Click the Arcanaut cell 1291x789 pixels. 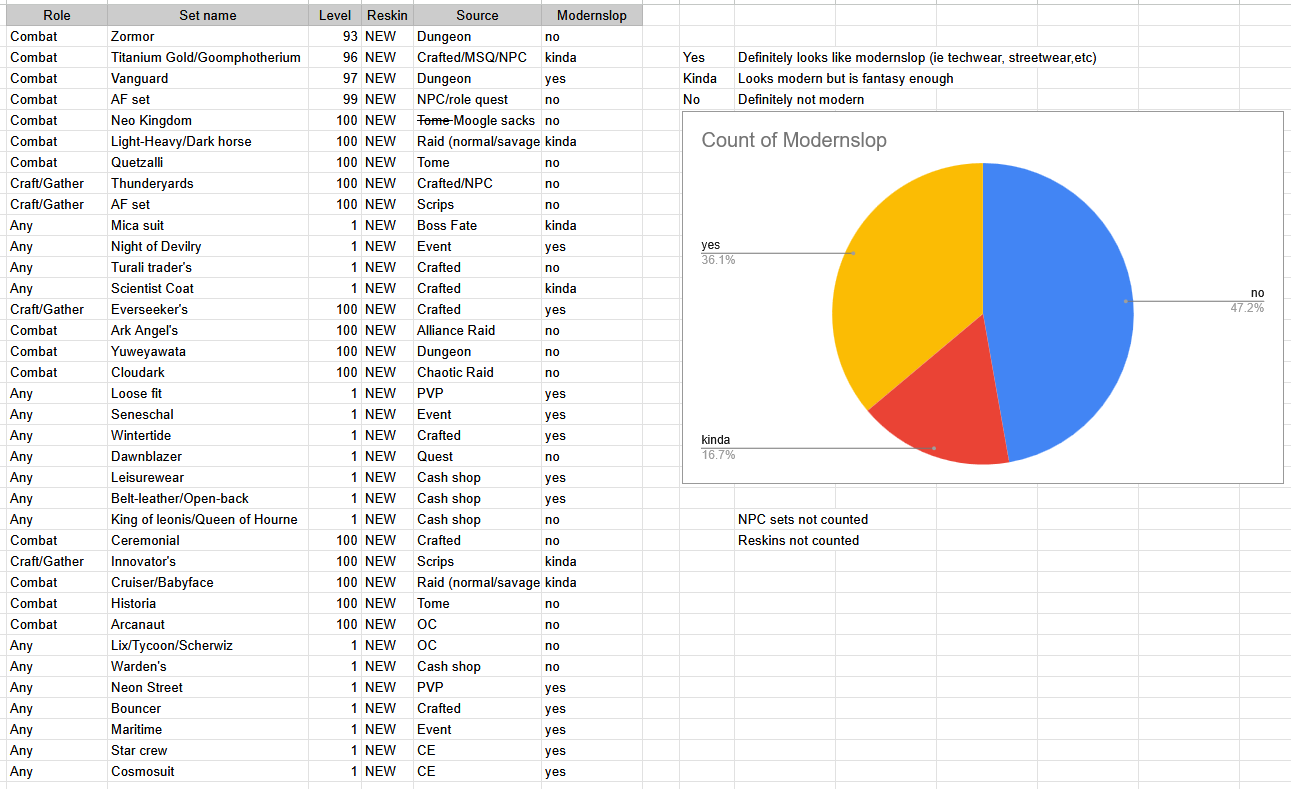click(208, 624)
